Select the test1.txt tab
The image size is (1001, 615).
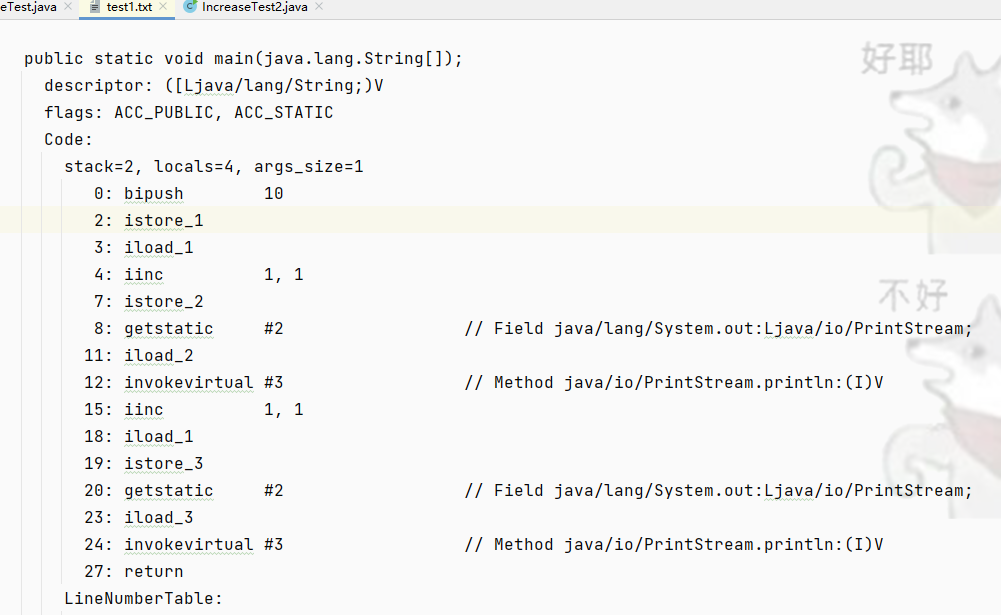(129, 7)
